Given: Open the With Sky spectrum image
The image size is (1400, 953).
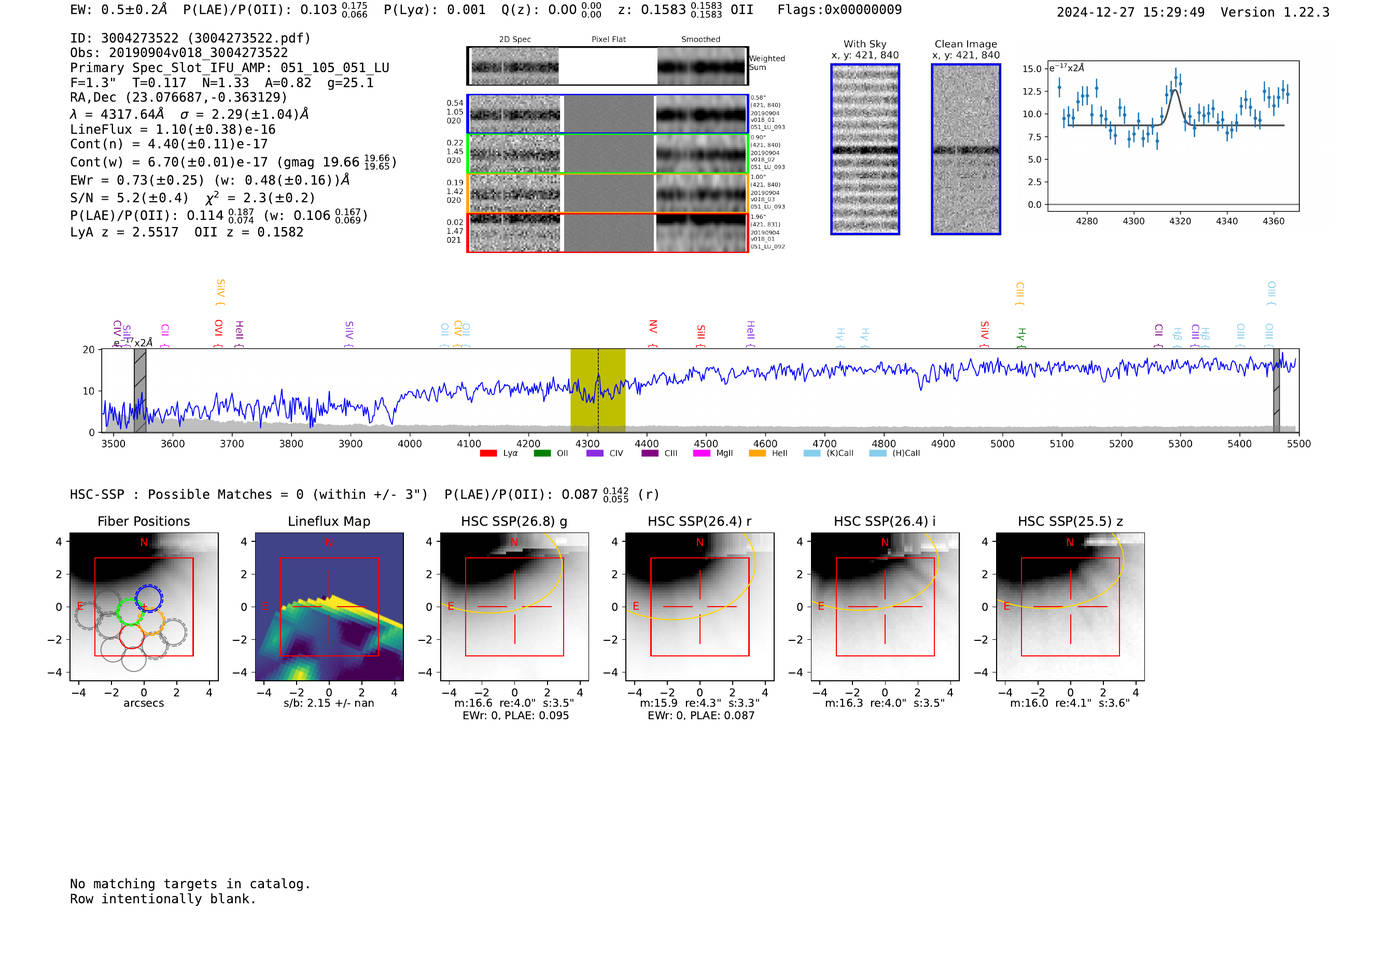Looking at the screenshot, I should (865, 149).
